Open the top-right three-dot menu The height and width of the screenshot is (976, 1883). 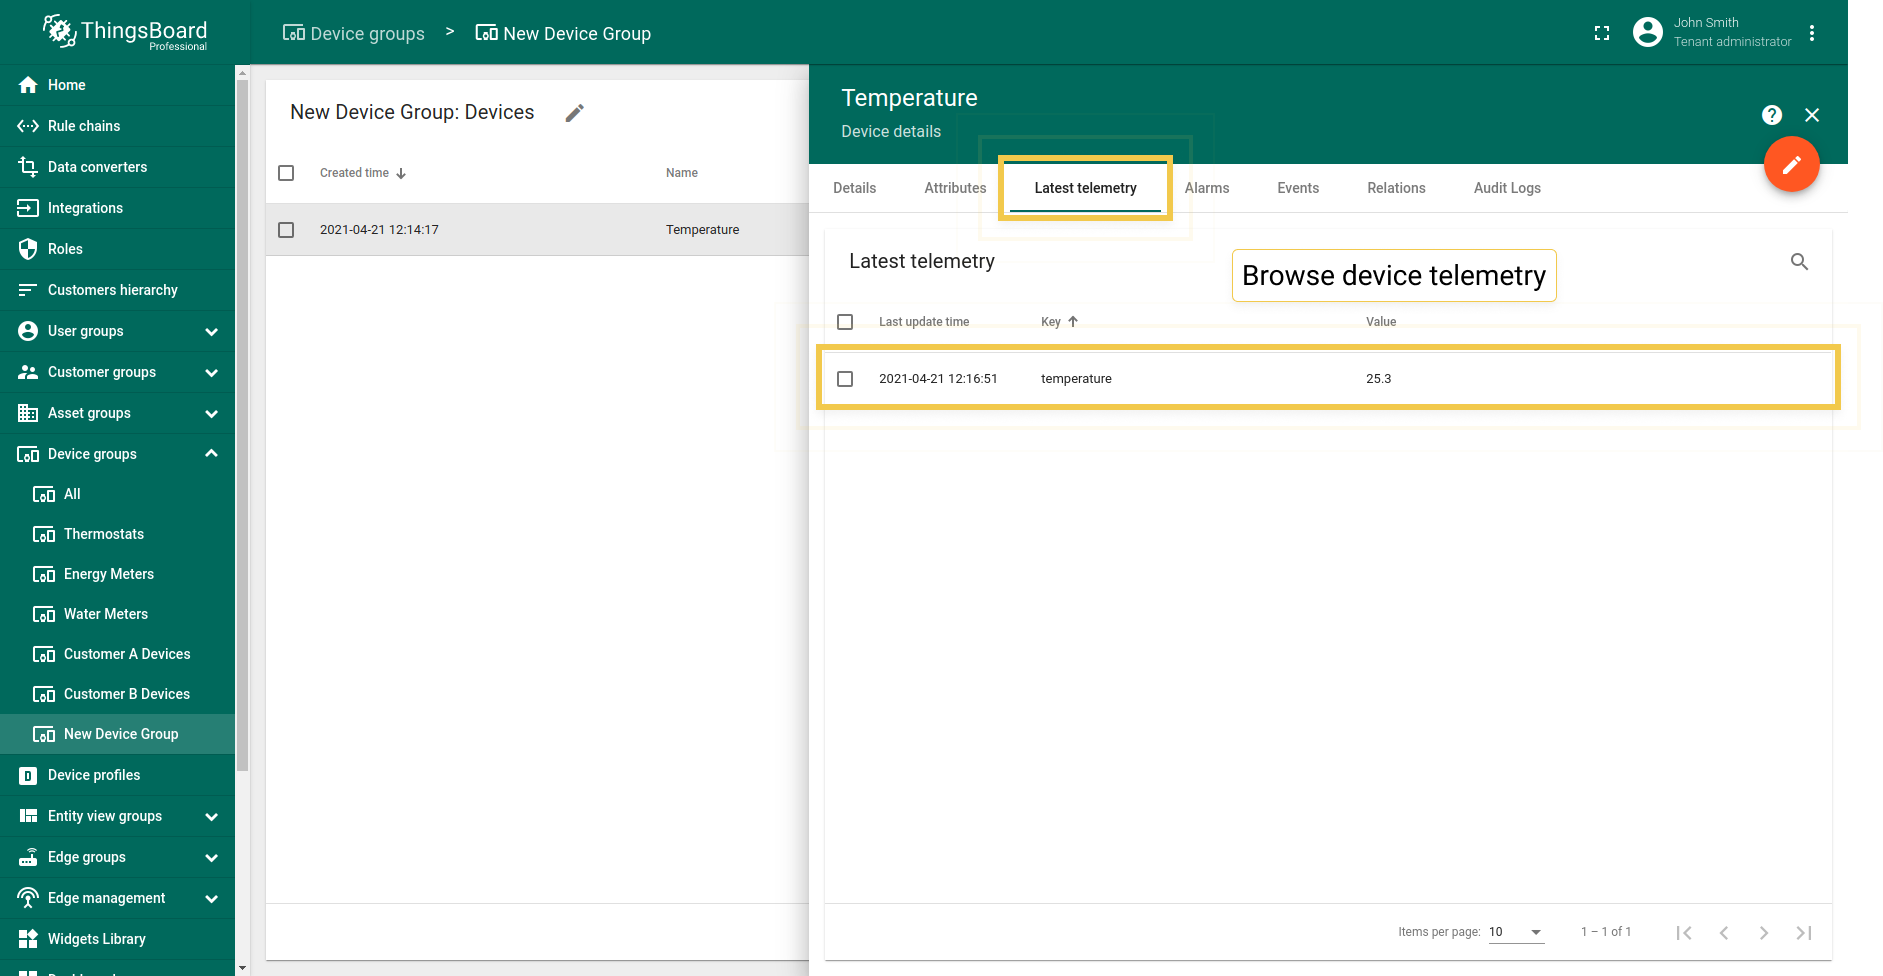pos(1812,33)
